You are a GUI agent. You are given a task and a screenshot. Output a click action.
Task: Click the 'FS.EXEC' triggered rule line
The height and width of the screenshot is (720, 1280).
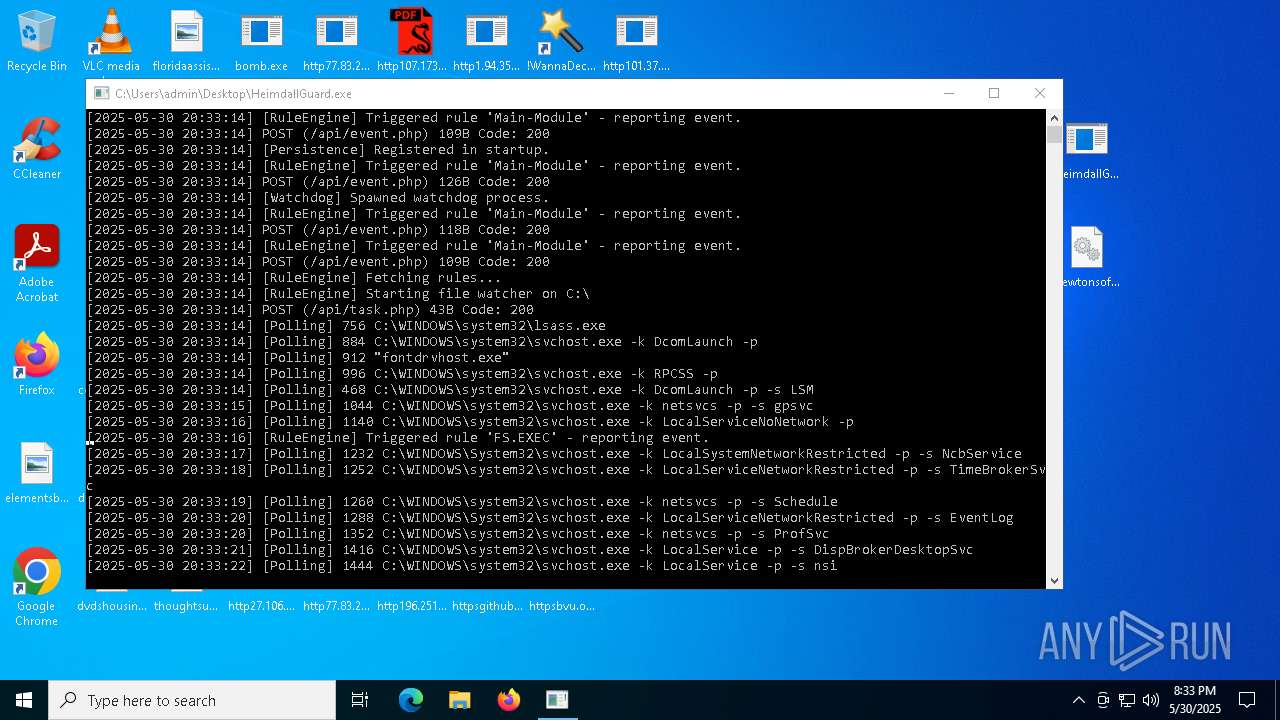pos(398,438)
